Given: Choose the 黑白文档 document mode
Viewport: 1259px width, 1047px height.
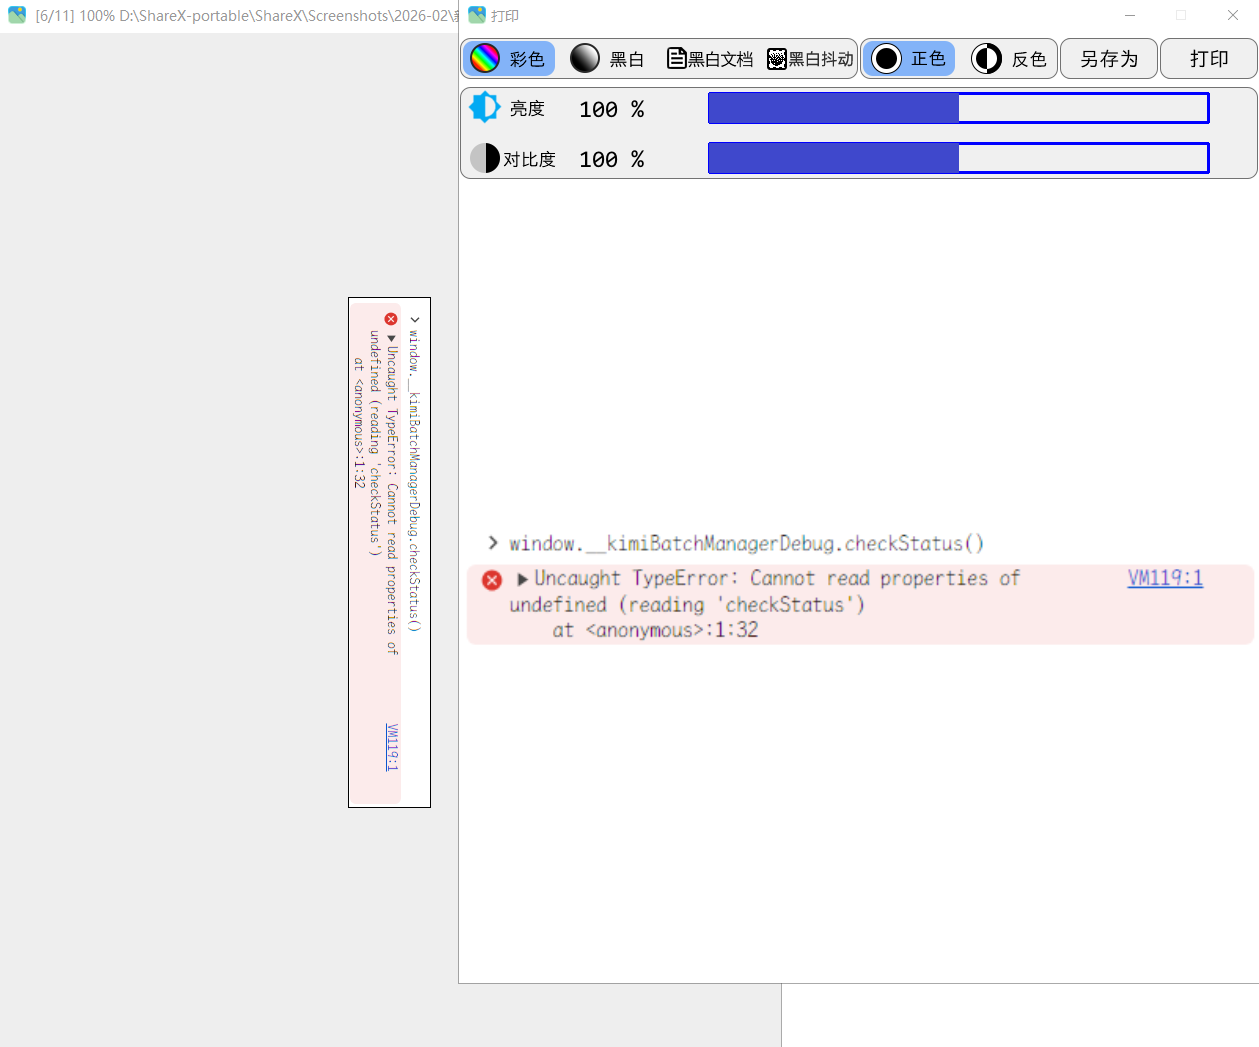Looking at the screenshot, I should [x=720, y=59].
